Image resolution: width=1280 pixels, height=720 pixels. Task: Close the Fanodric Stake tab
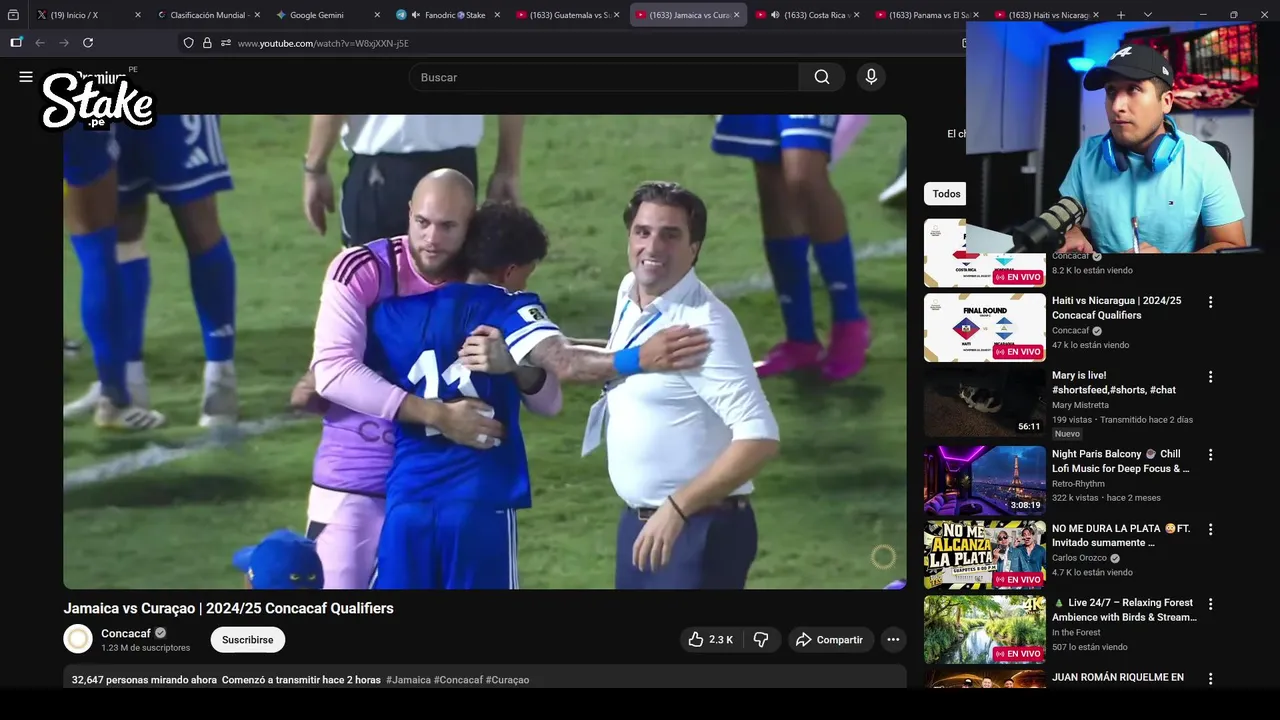497,15
